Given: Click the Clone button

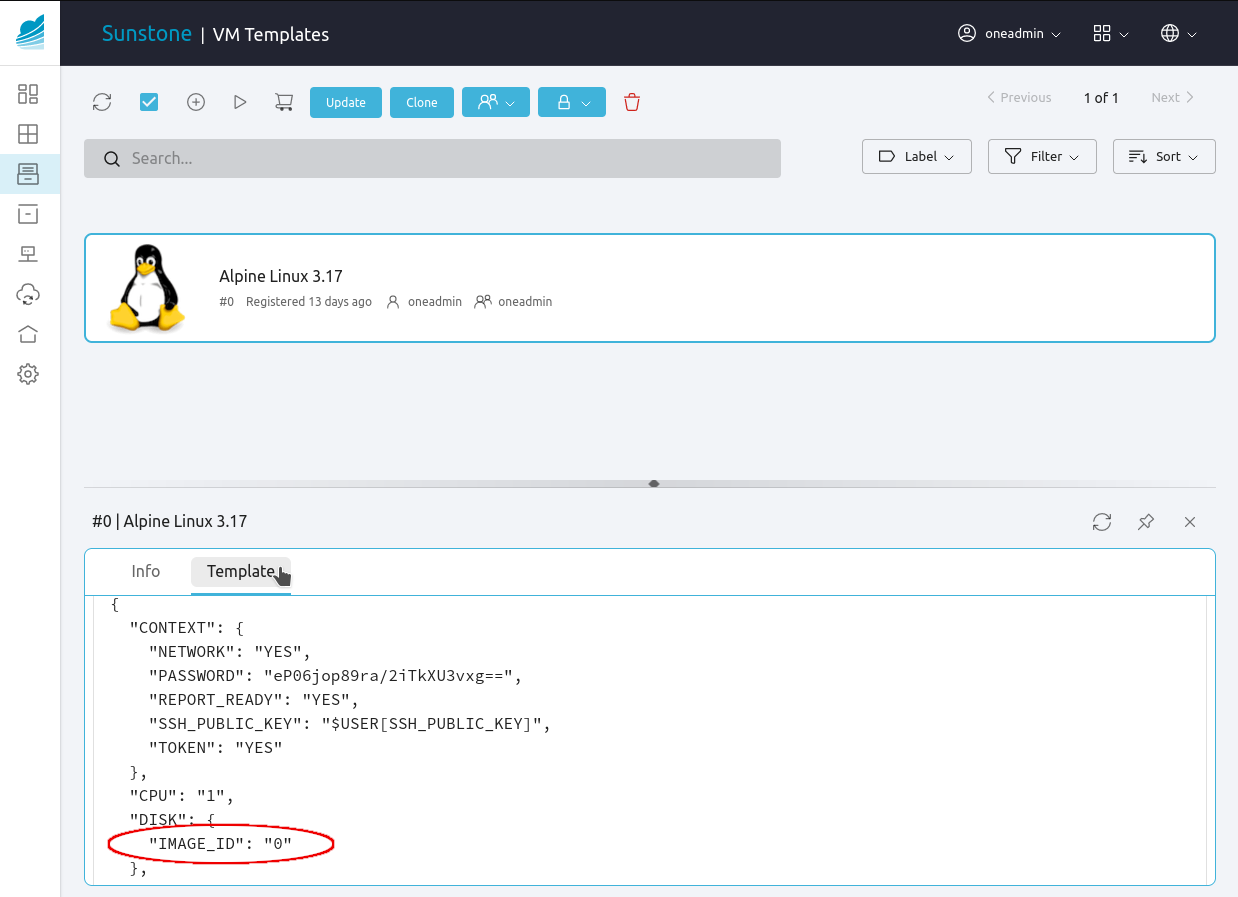Looking at the screenshot, I should pyautogui.click(x=422, y=102).
